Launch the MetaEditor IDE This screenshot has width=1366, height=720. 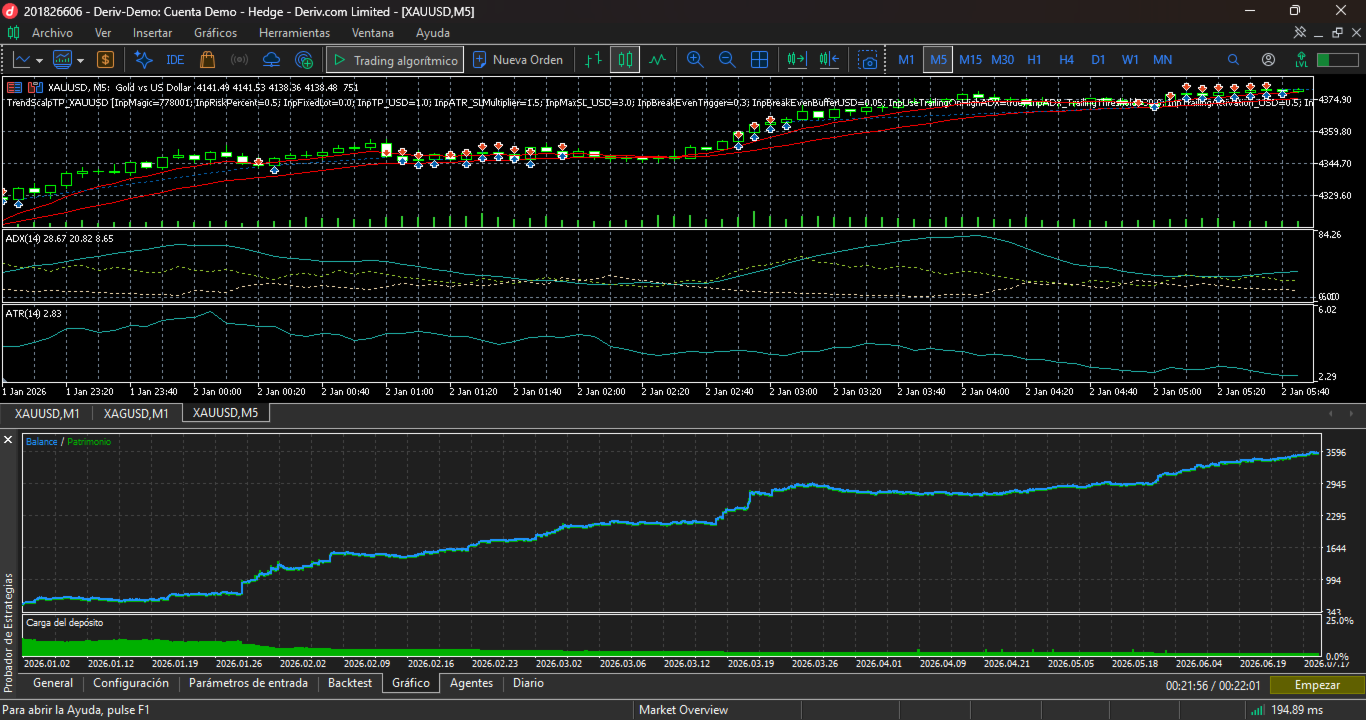click(x=175, y=60)
